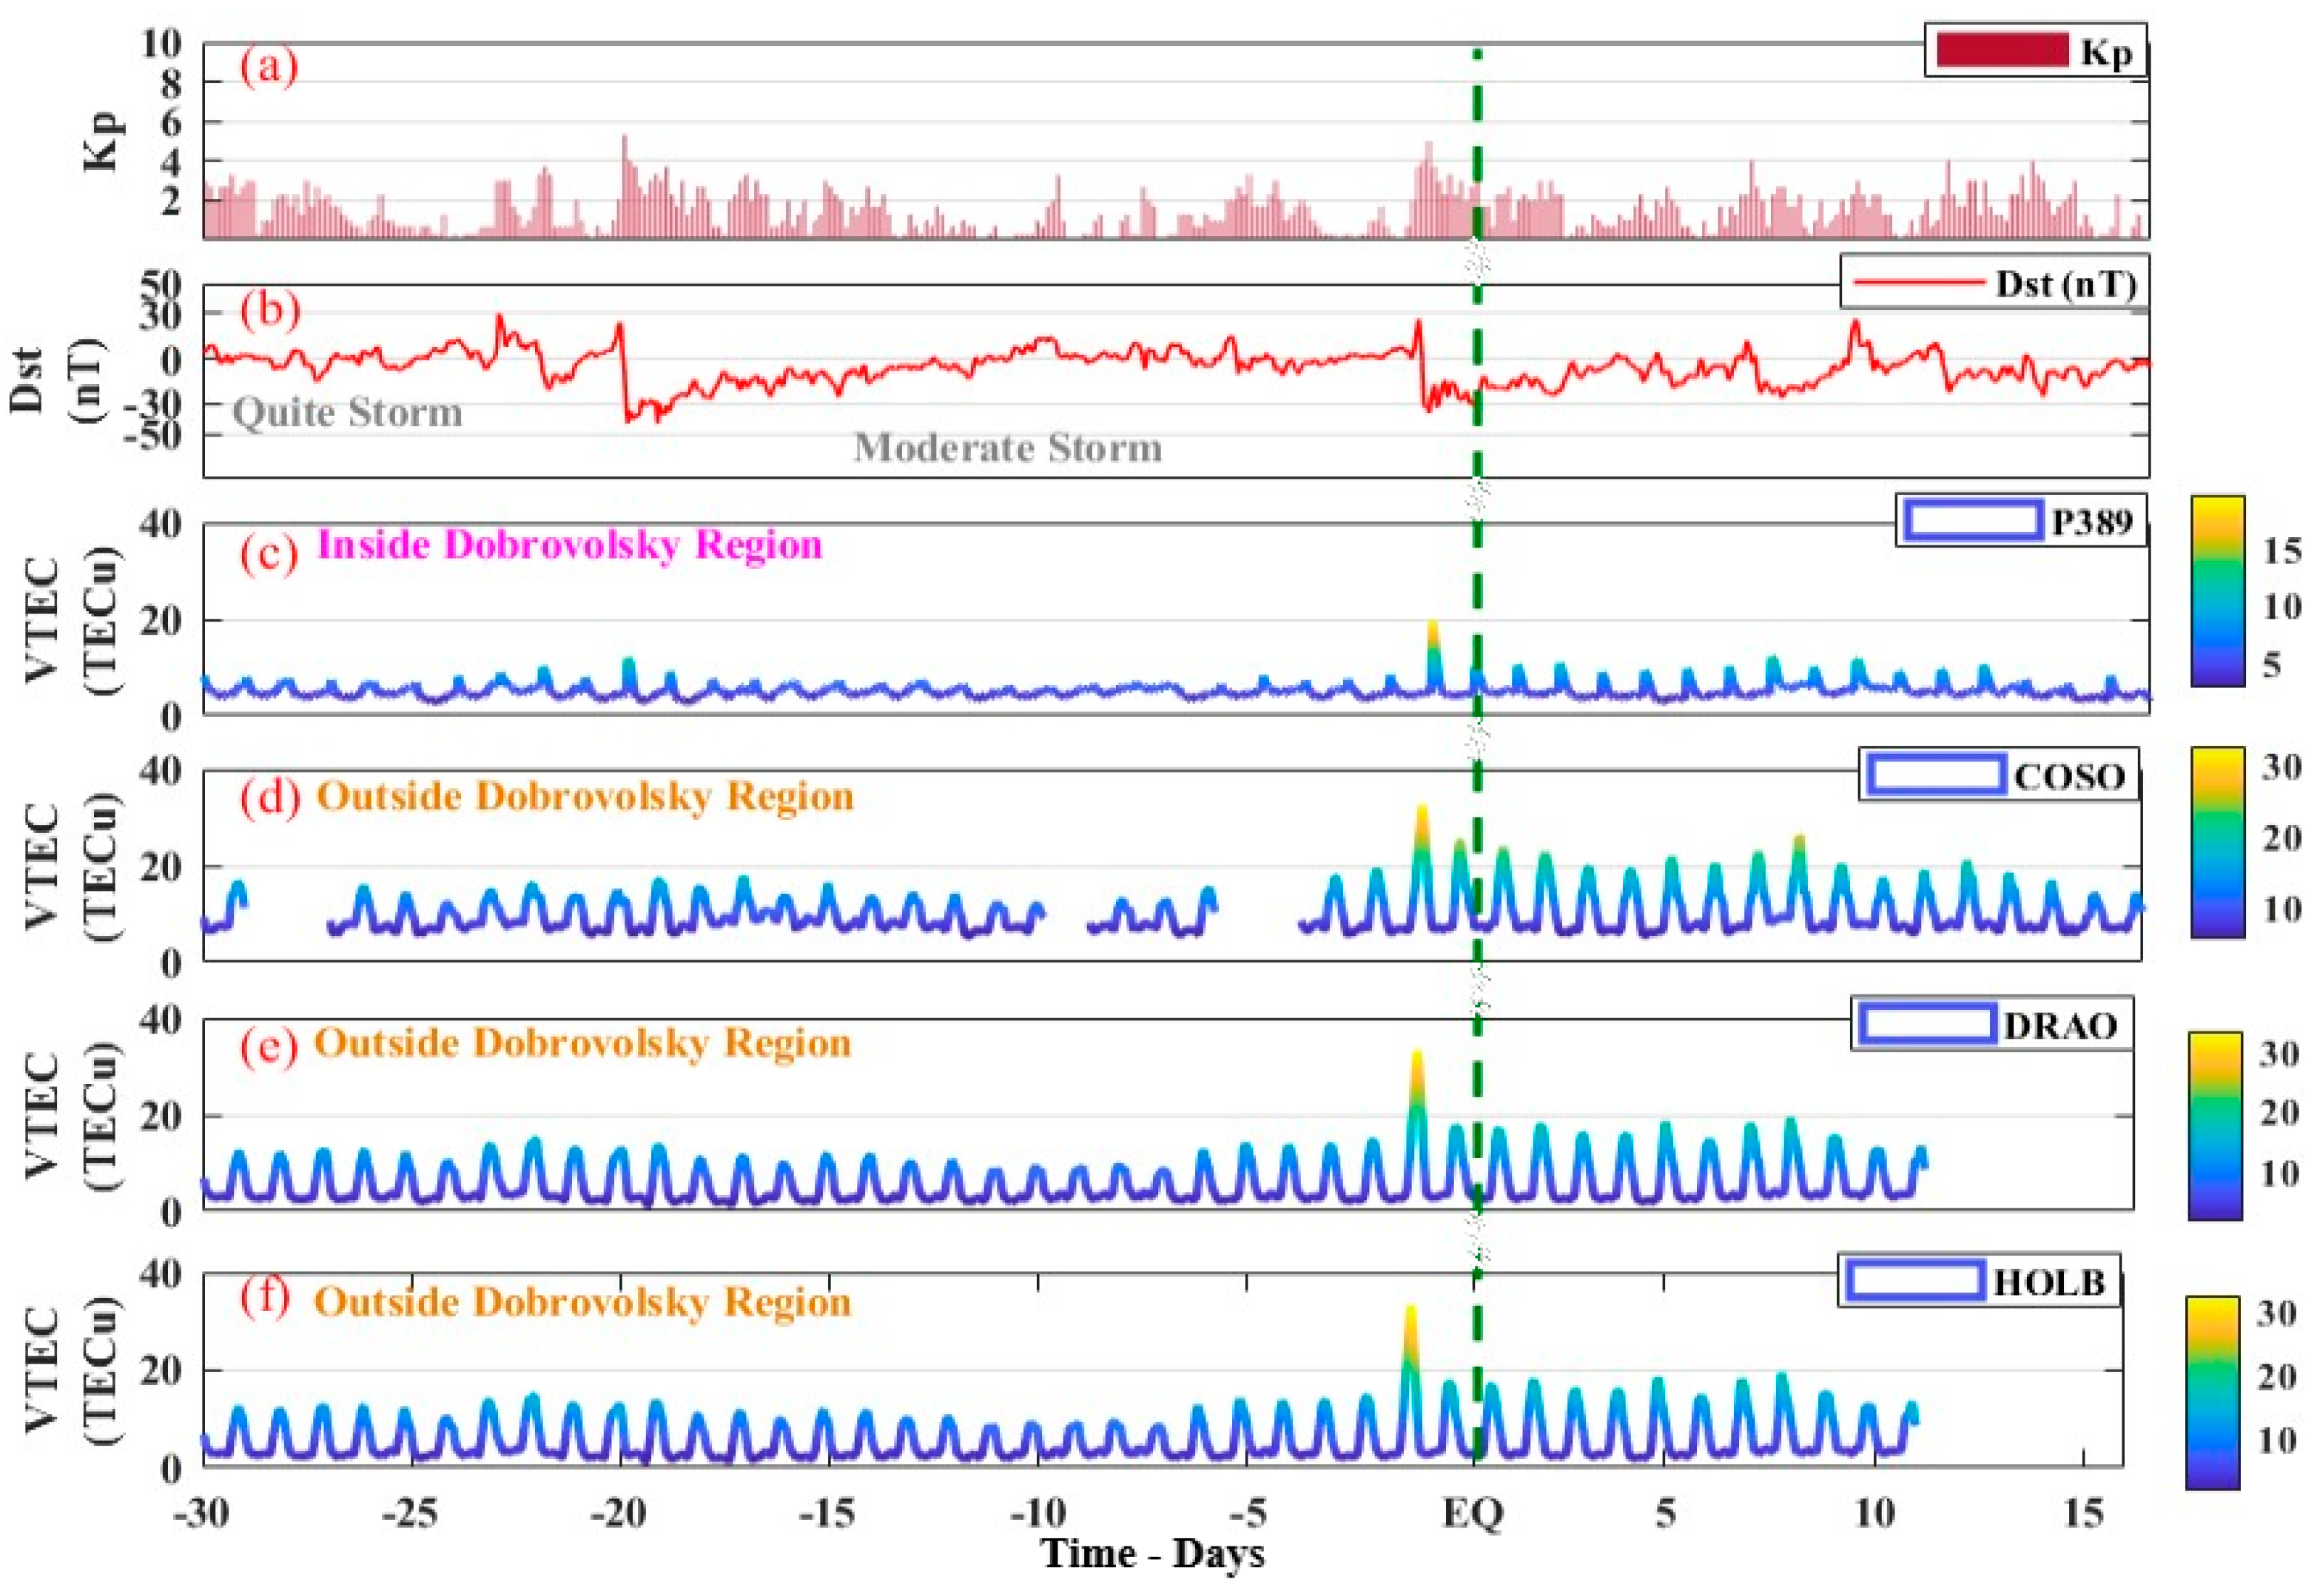
Task: Click the EQ tick label on the time axis
Action: click(x=1472, y=1514)
